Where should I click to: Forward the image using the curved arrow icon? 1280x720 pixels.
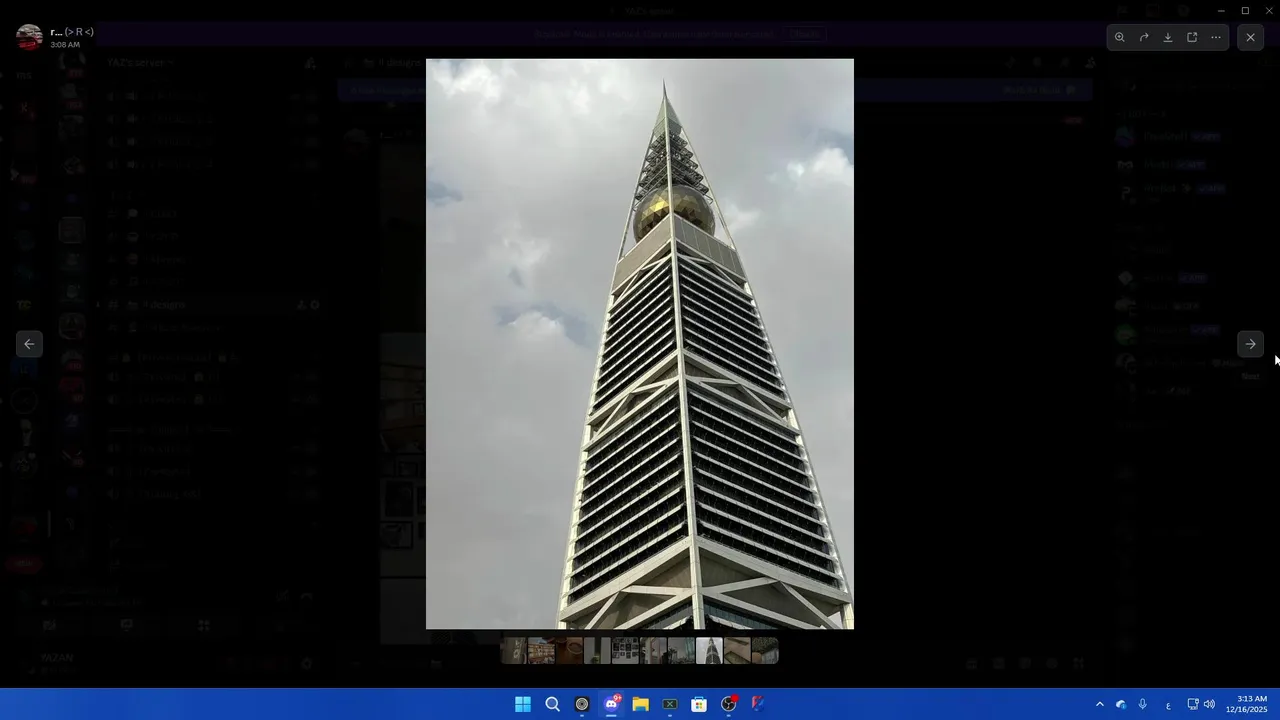click(x=1144, y=37)
